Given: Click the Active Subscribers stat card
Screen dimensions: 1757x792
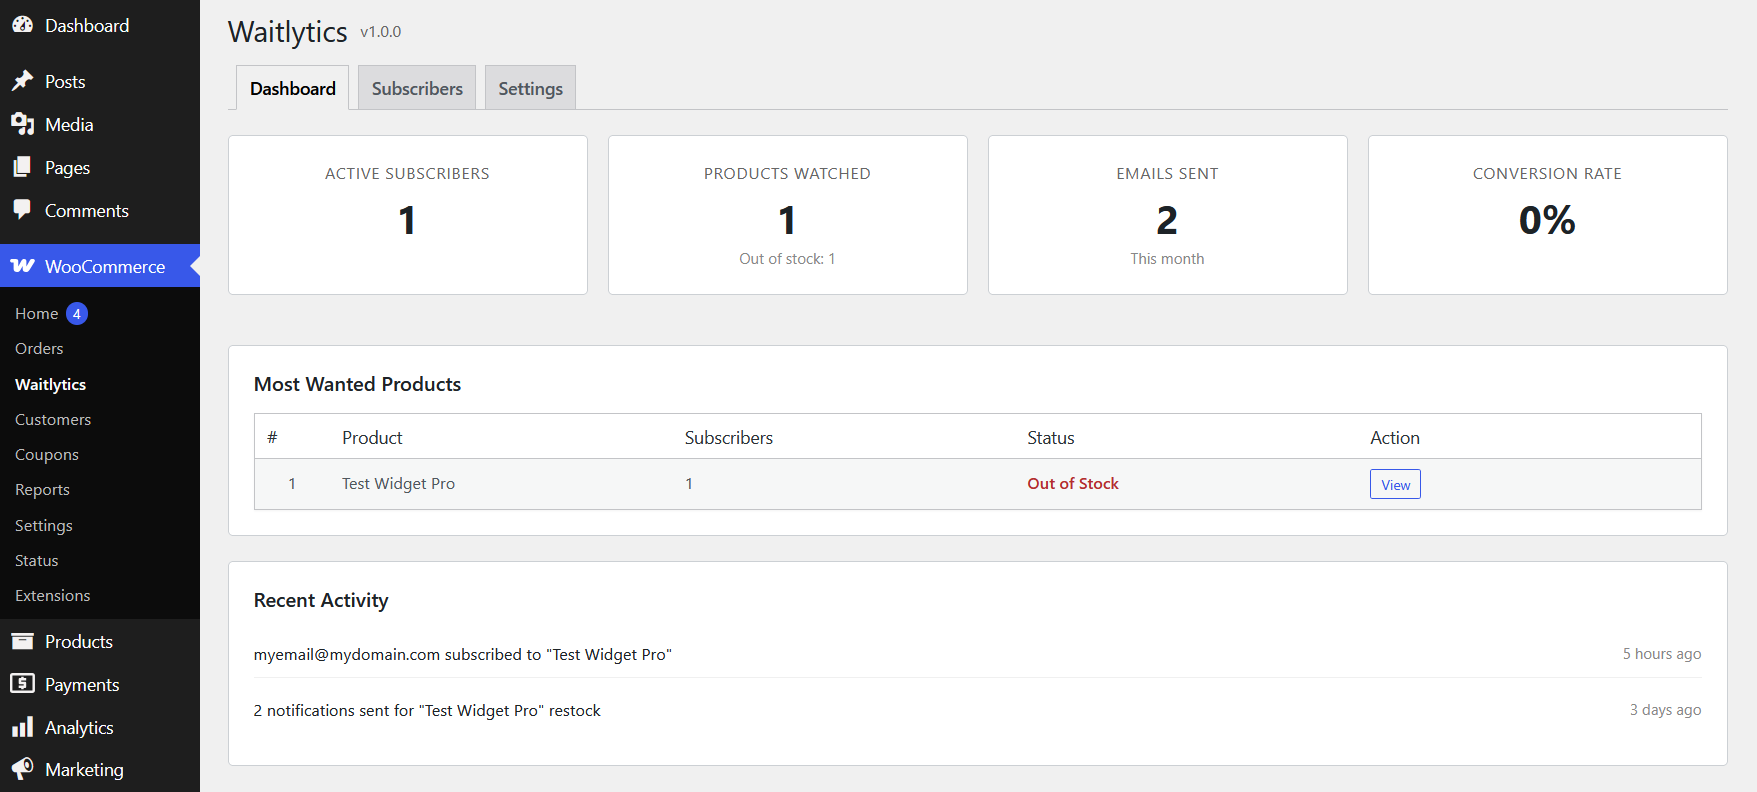Looking at the screenshot, I should (408, 215).
